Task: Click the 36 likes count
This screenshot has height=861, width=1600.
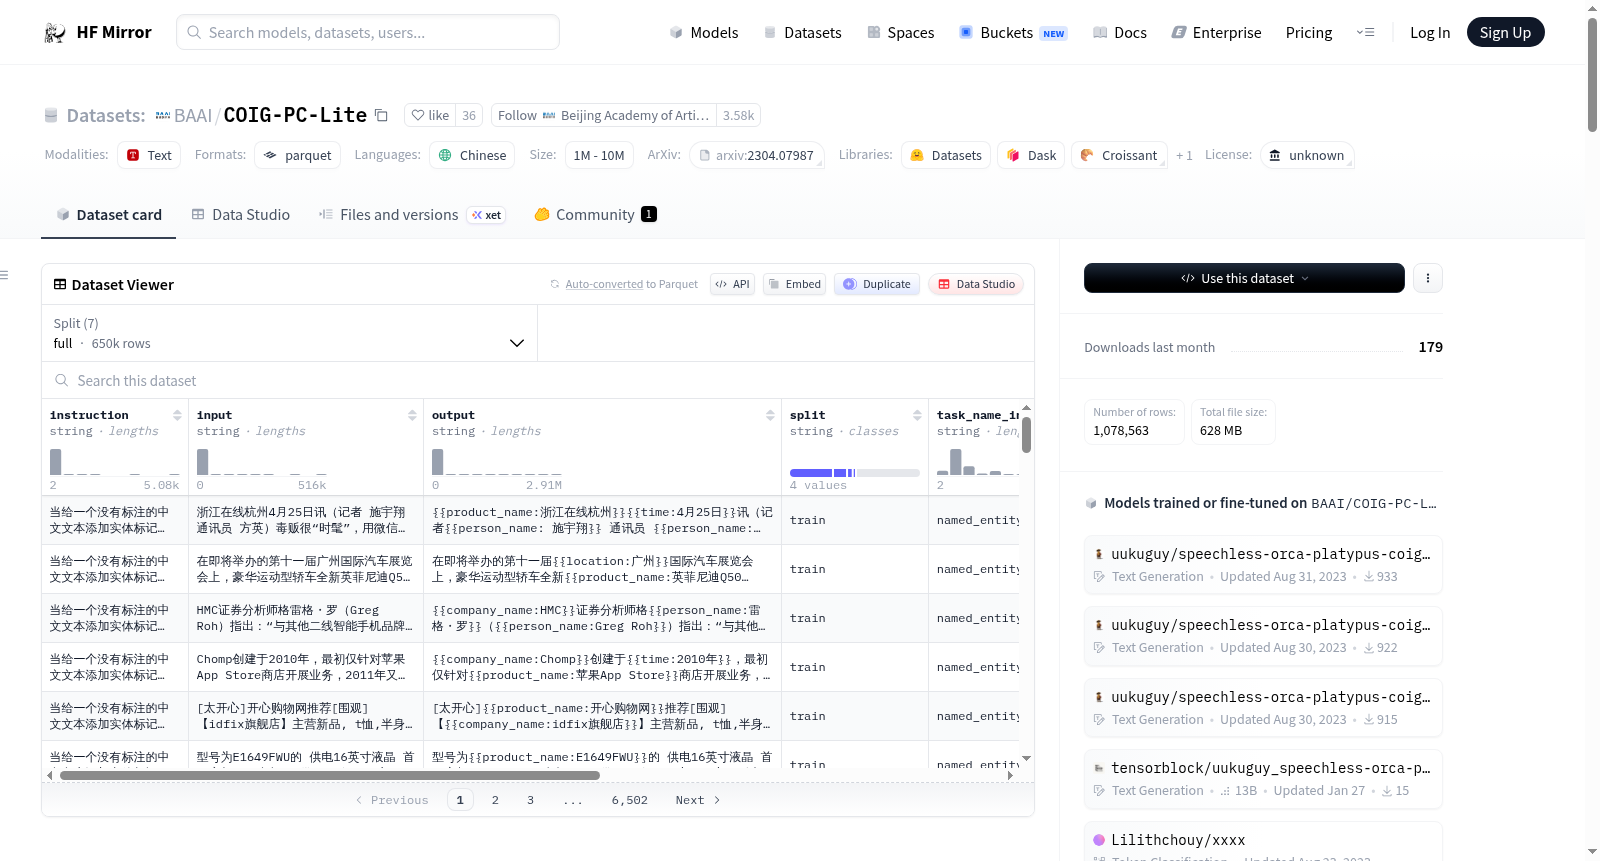Action: coord(469,115)
